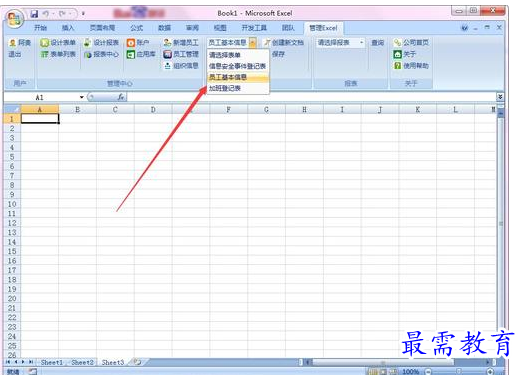Open the 团队 ribbon tab

(x=288, y=28)
